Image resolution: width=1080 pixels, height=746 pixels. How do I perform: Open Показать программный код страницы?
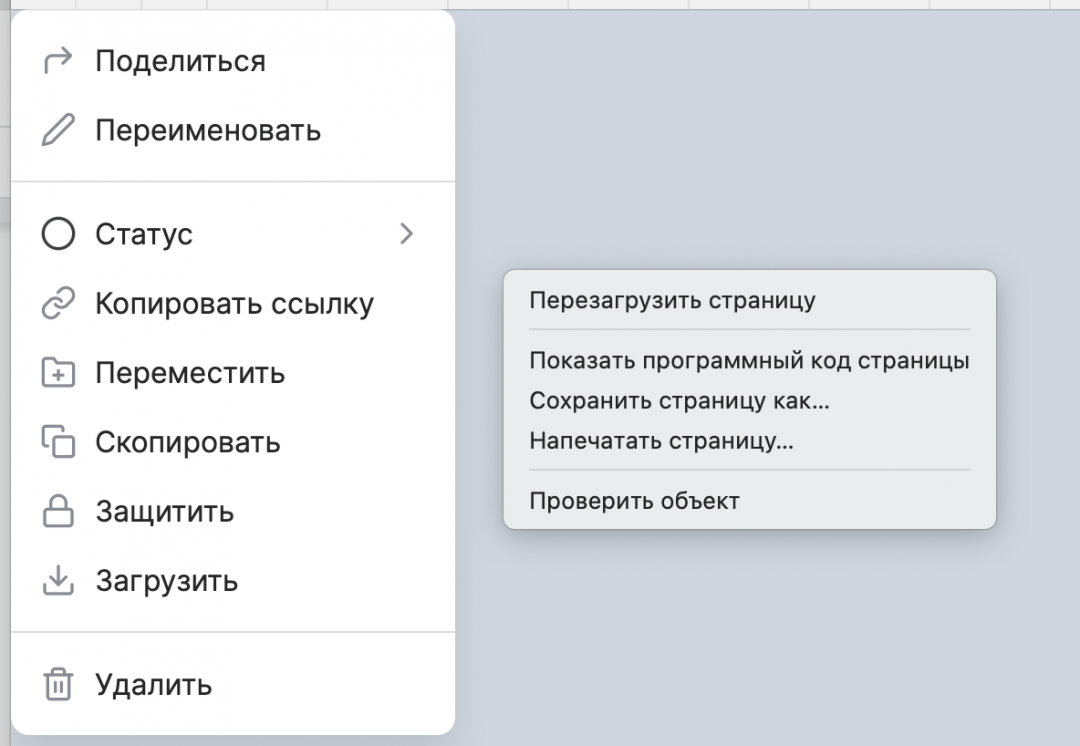pos(751,359)
